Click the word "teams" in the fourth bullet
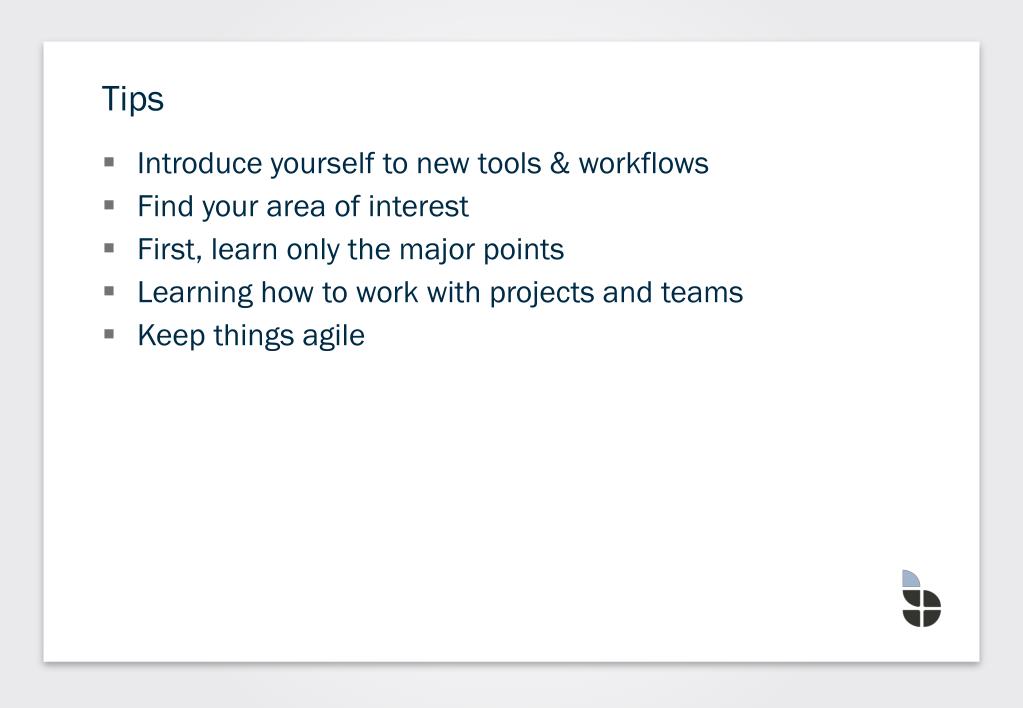The image size is (1023, 708). tap(702, 292)
